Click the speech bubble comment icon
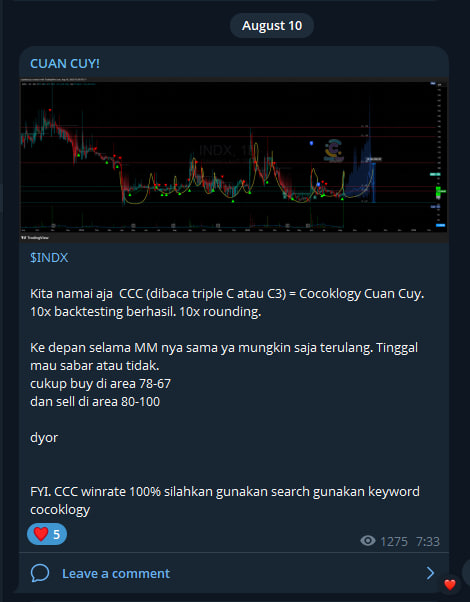Viewport: 470px width, 602px height. click(x=40, y=573)
